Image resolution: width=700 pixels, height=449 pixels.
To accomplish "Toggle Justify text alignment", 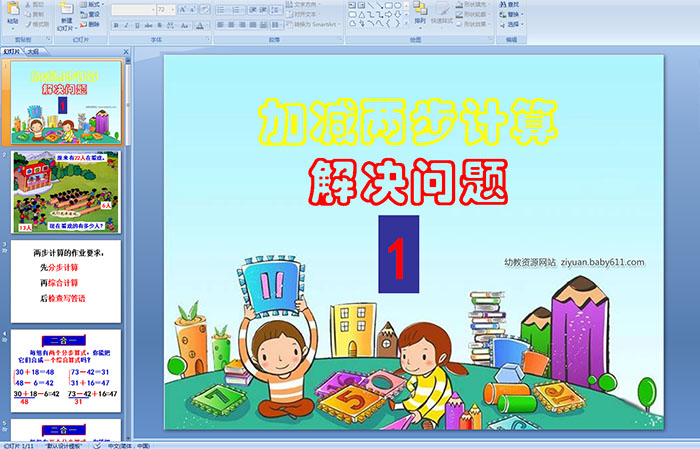I will pyautogui.click(x=253, y=25).
